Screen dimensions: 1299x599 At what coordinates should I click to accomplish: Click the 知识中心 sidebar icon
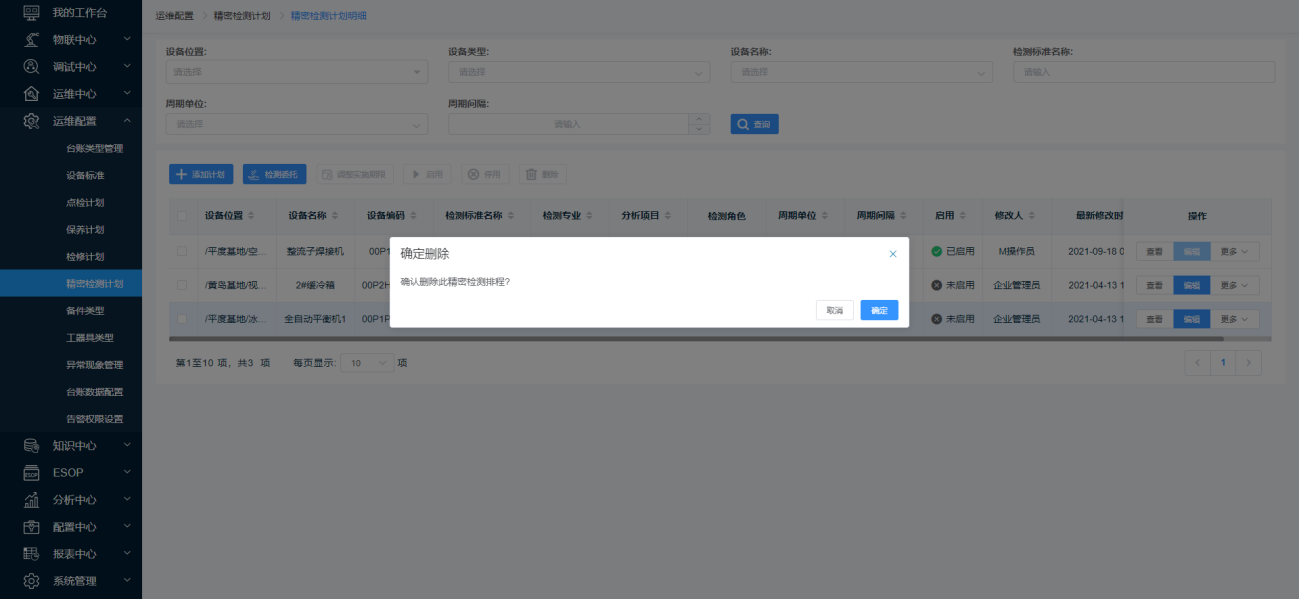[x=31, y=445]
